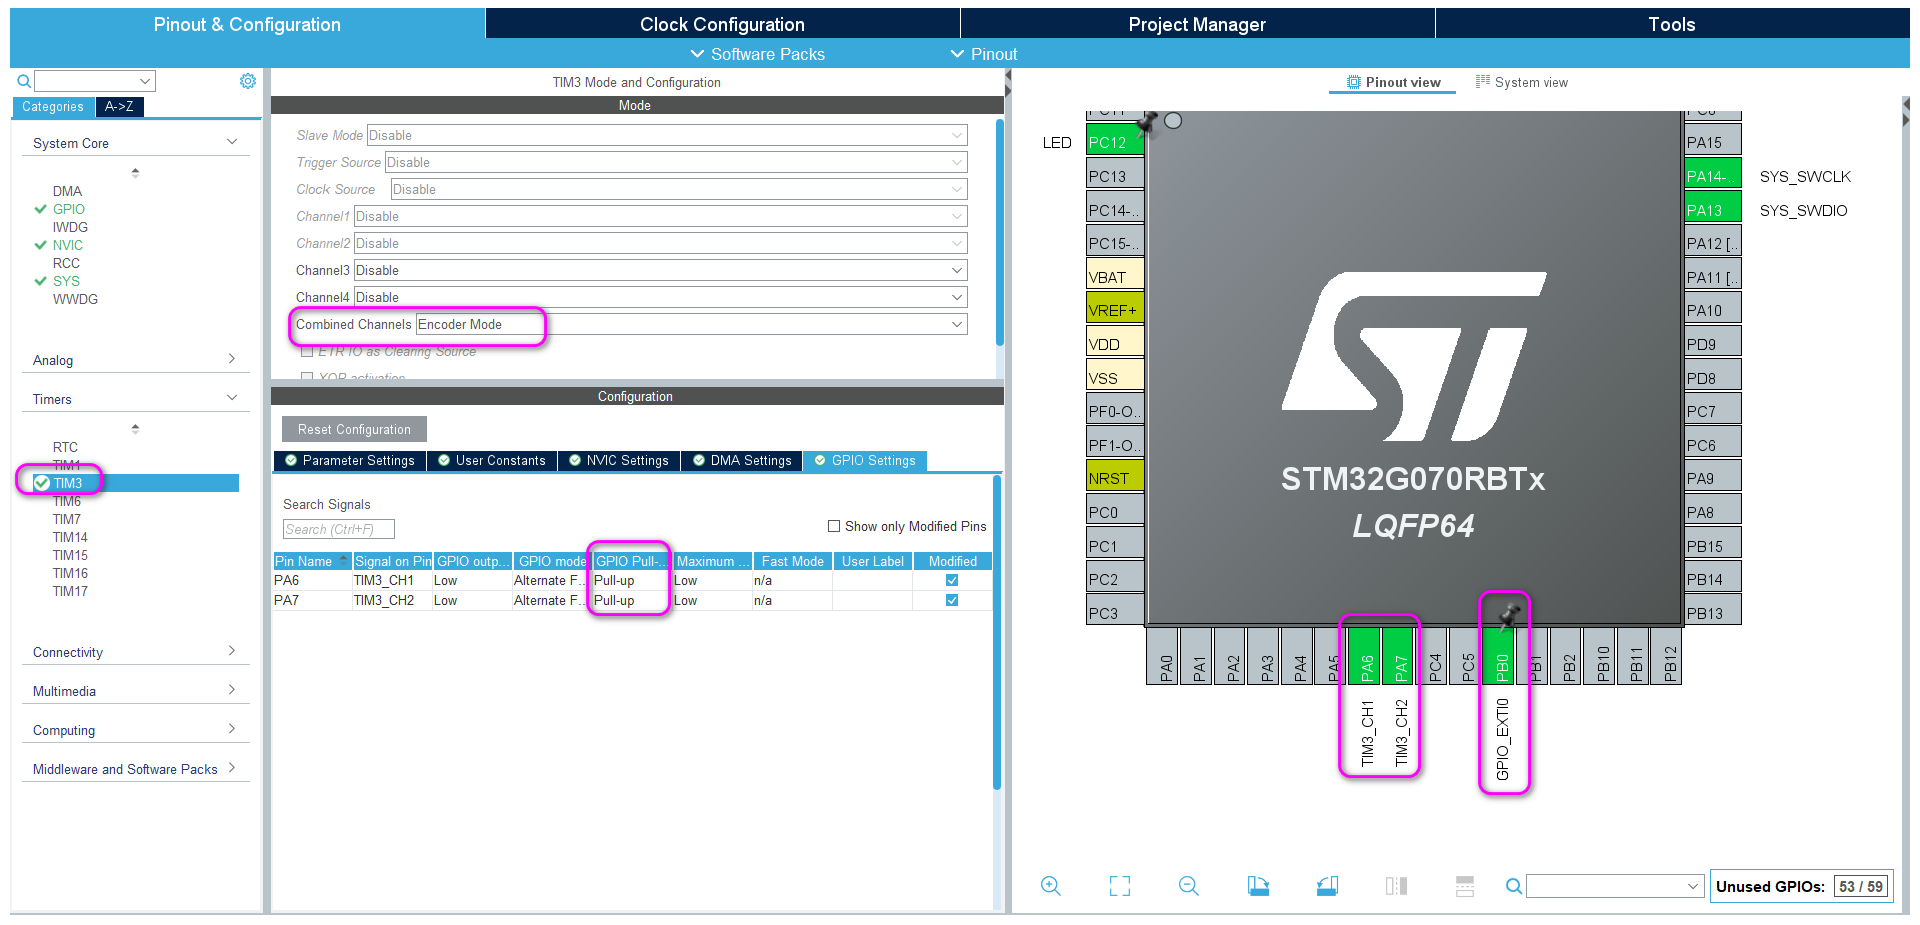This screenshot has height=925, width=1920.
Task: Select TIM3 in Timers list
Action: (67, 483)
